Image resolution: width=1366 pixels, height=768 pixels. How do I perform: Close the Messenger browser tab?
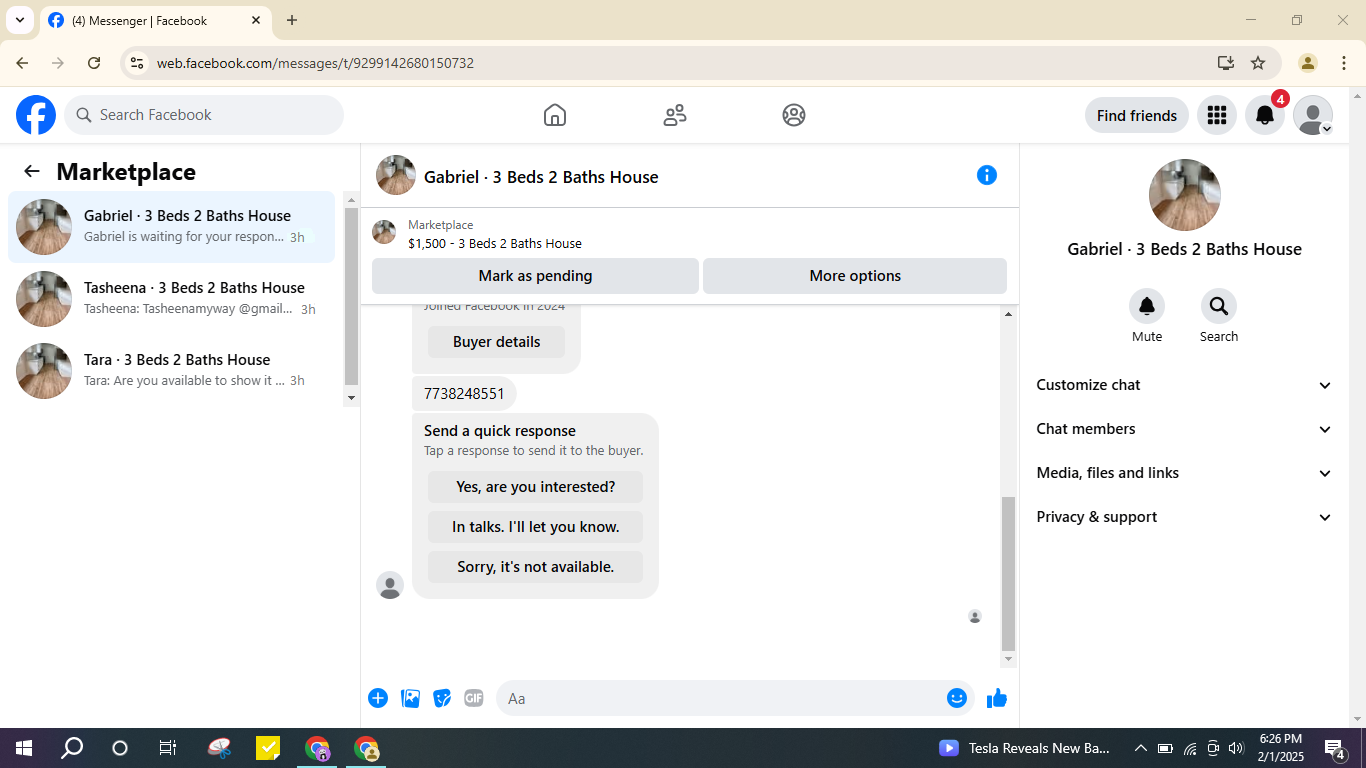tap(256, 20)
